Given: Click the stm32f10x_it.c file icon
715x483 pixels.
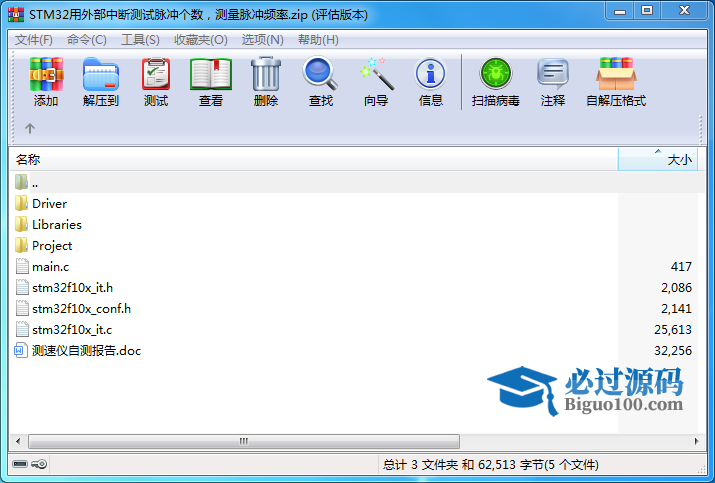Looking at the screenshot, I should coord(22,329).
